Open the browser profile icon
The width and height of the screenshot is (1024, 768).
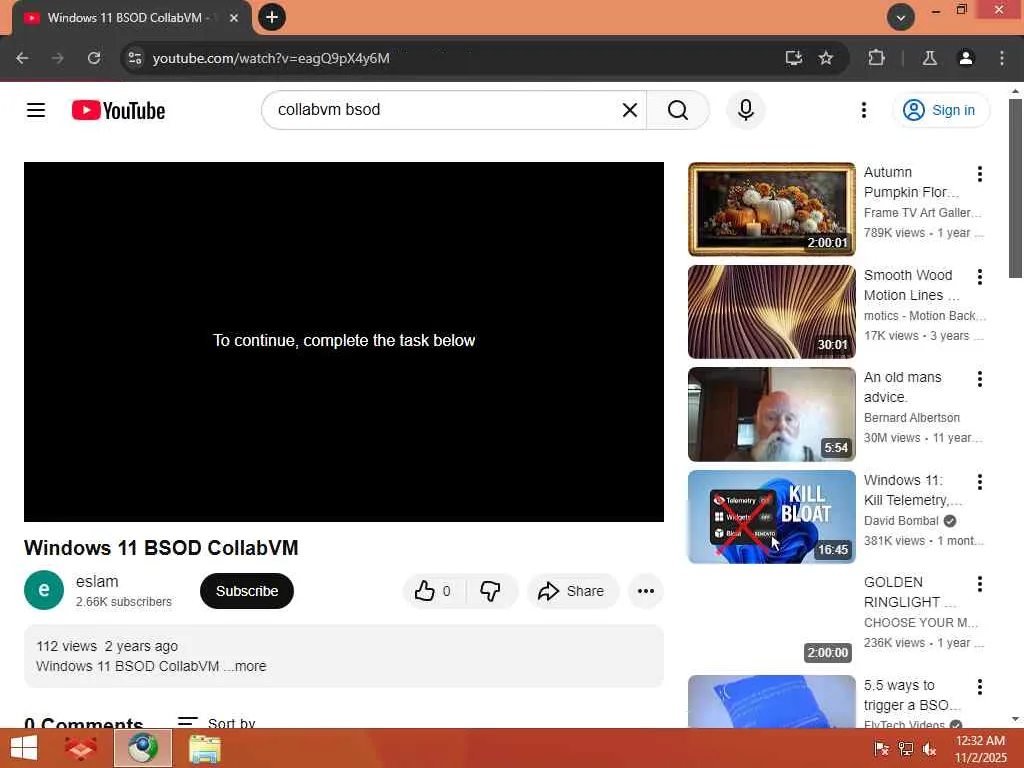(x=966, y=58)
